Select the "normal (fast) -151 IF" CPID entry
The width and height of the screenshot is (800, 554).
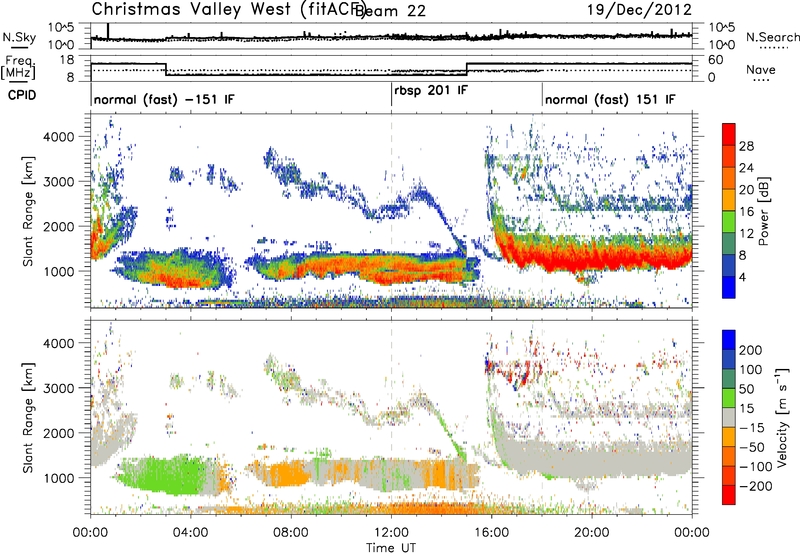164,99
